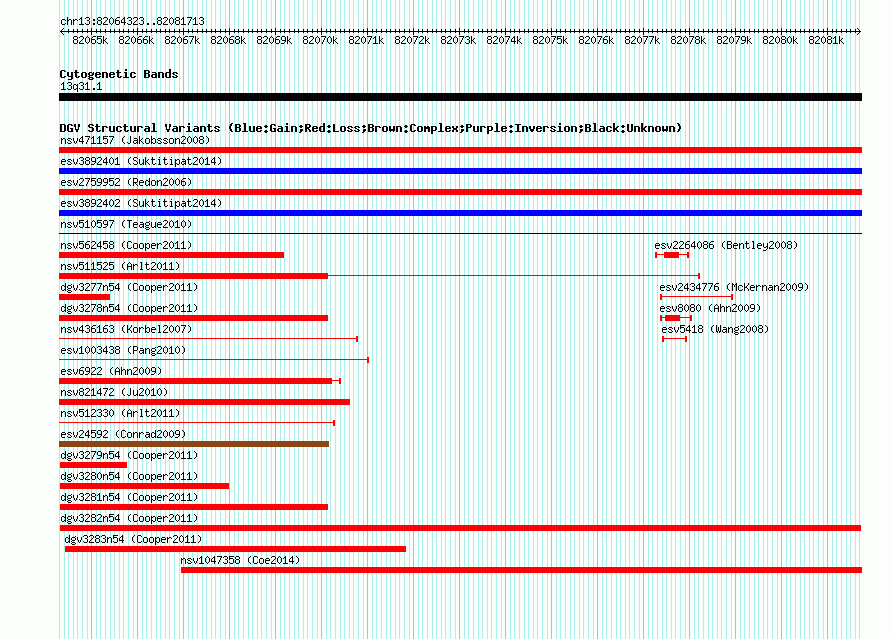Image resolution: width=890 pixels, height=639 pixels.
Task: Open nsv821472 (Ju2010) variant
Action: click(114, 392)
